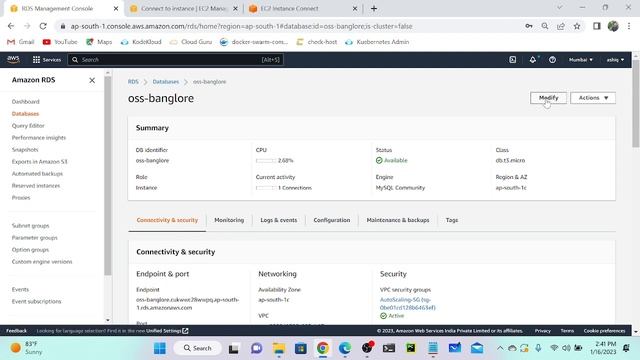Viewport: 640px width, 360px height.
Task: Bookmark this page with the star icon
Action: [x=577, y=26]
